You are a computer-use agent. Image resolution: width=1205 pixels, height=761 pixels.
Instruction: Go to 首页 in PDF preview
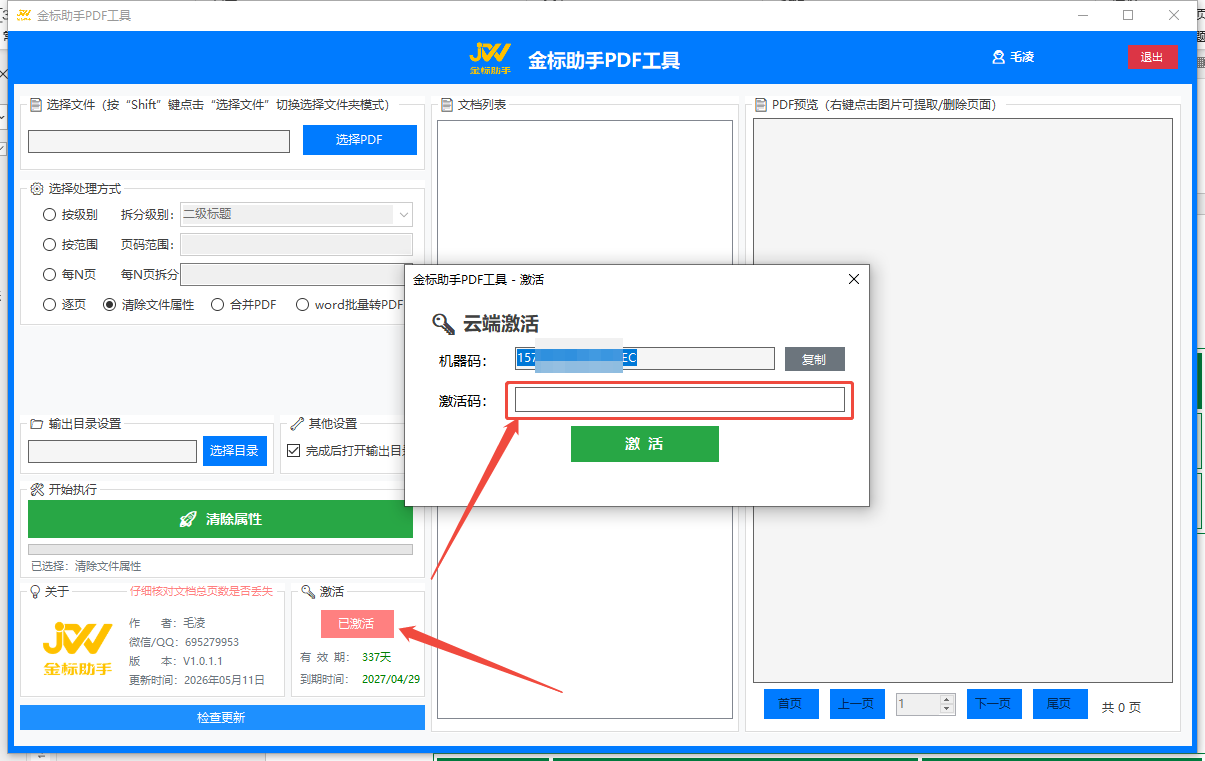(x=791, y=704)
